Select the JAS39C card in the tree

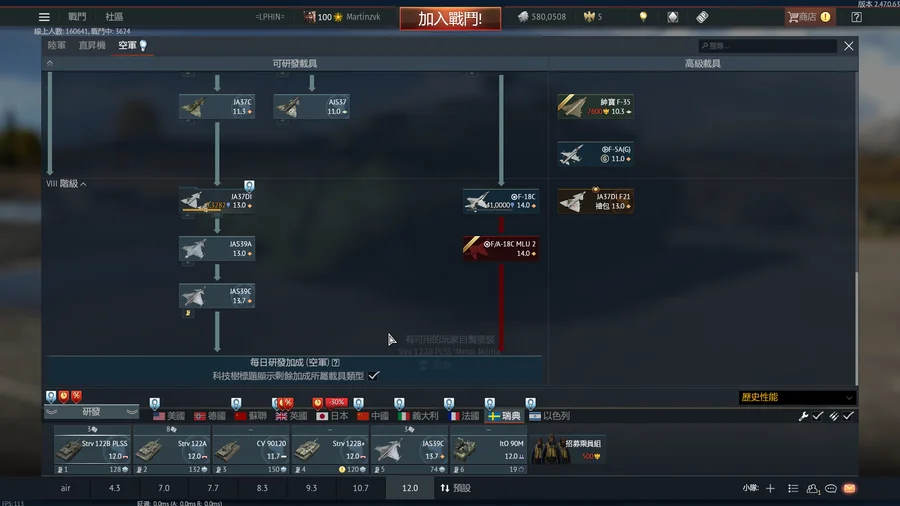pyautogui.click(x=217, y=296)
